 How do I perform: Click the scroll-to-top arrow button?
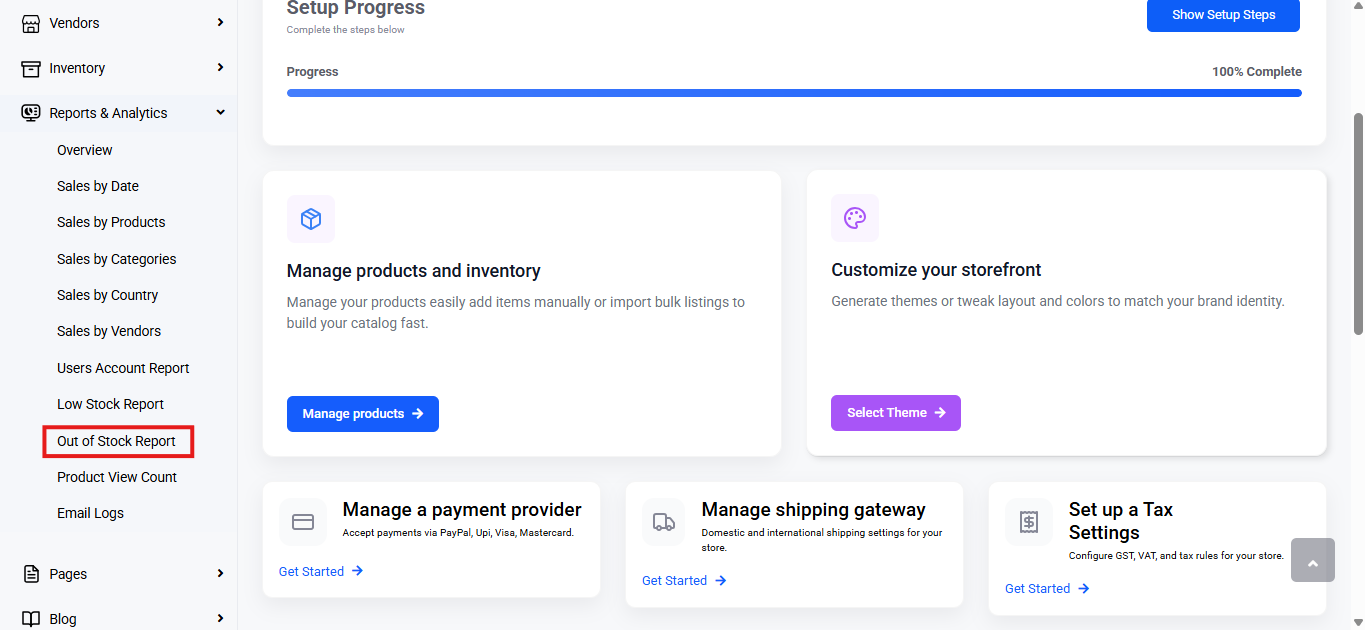click(1313, 560)
